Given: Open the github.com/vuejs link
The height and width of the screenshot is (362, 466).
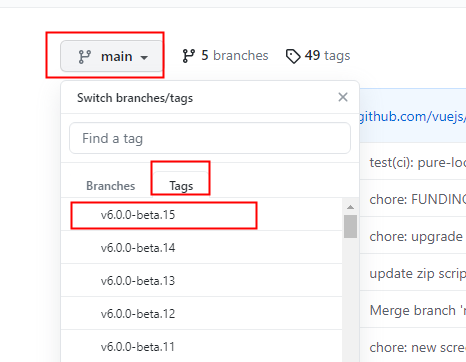Looking at the screenshot, I should [412, 117].
